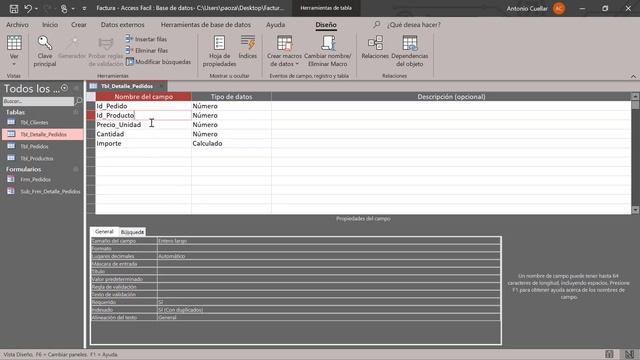
Task: Click the navigation pane search magnifier icon
Action: 79,101
